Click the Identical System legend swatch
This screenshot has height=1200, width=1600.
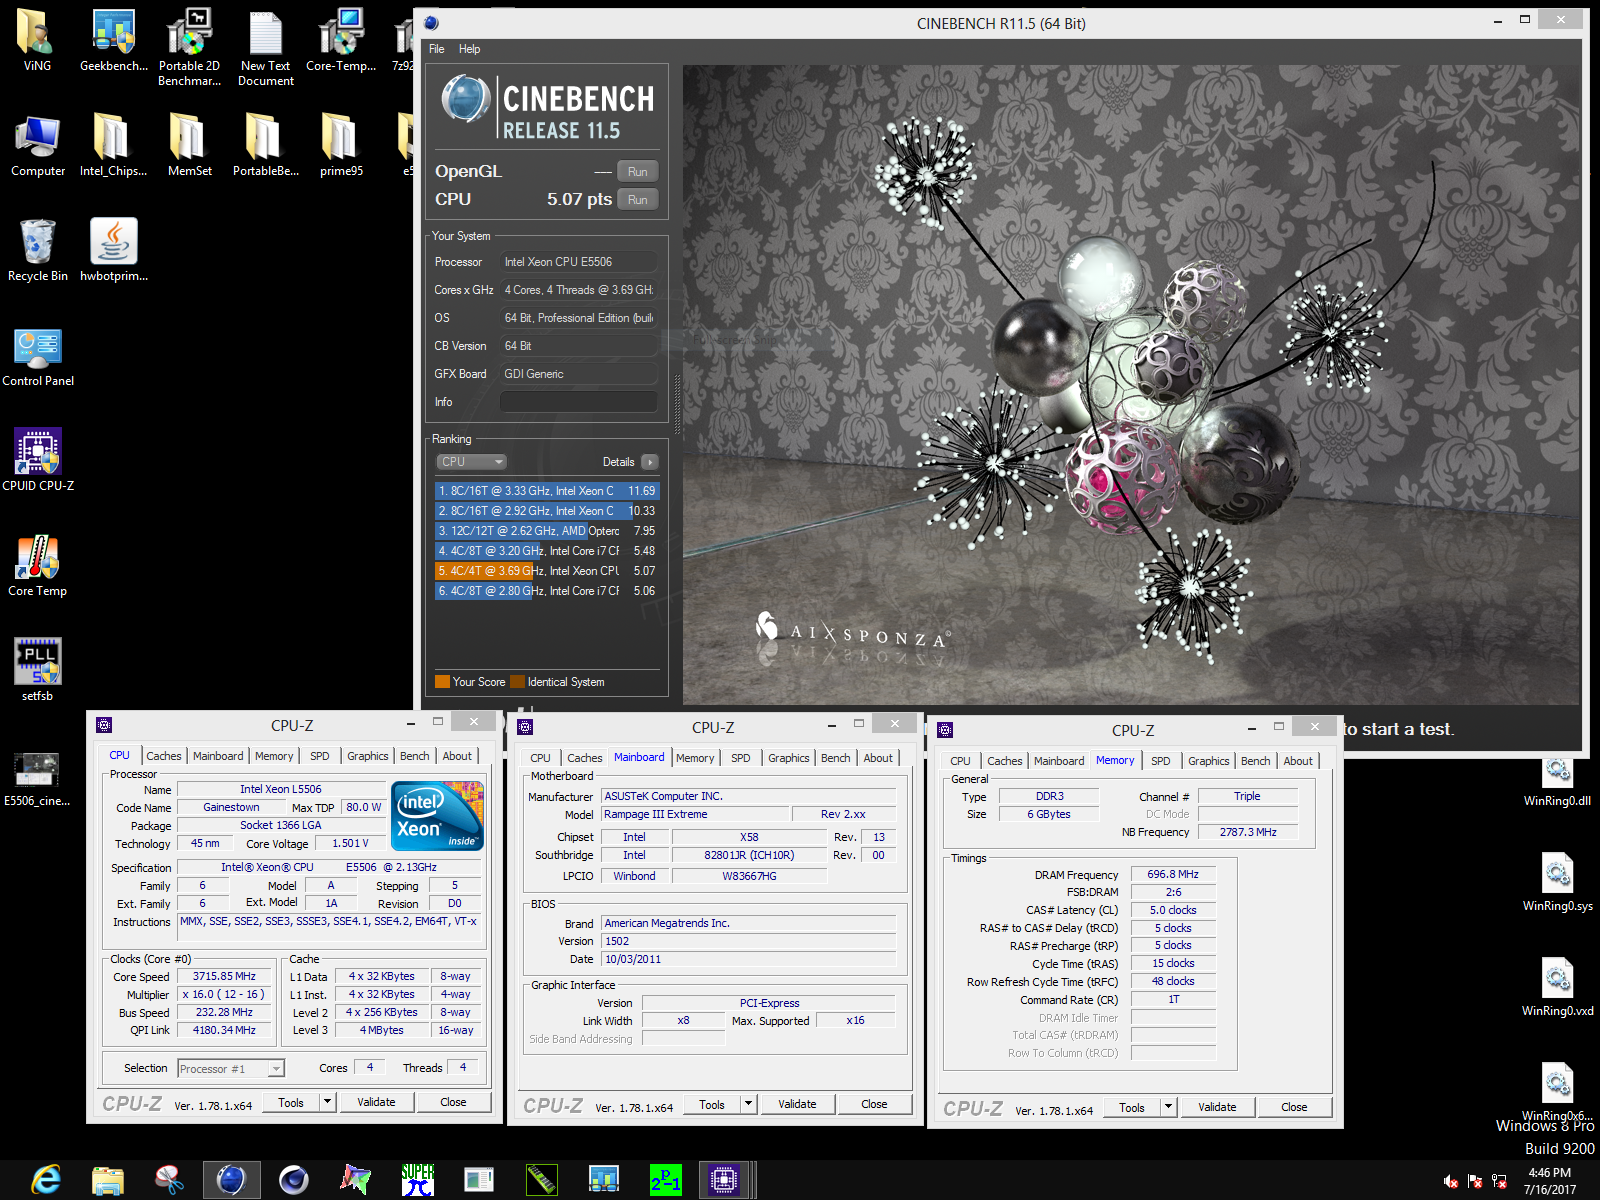(517, 682)
